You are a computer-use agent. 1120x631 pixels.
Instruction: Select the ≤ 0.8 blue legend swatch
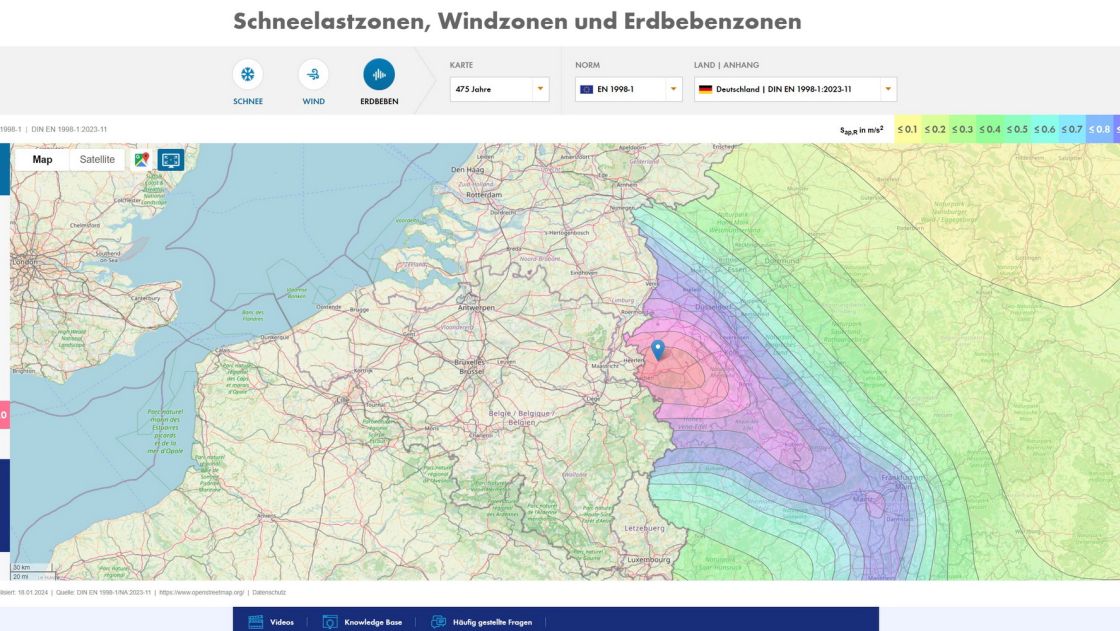coord(1099,129)
